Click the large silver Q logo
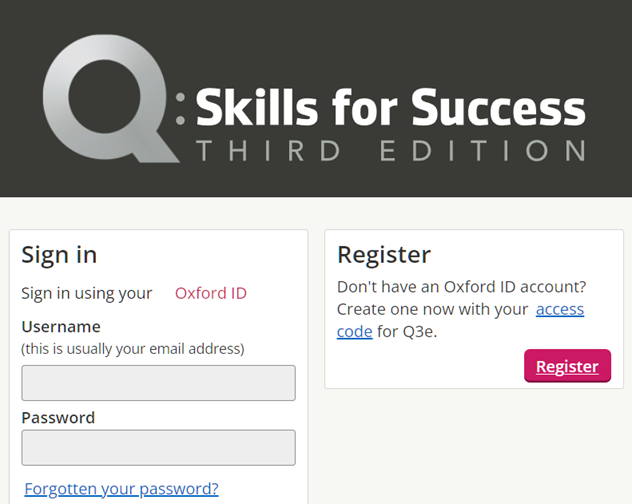Viewport: 632px width, 504px height. pyautogui.click(x=109, y=99)
